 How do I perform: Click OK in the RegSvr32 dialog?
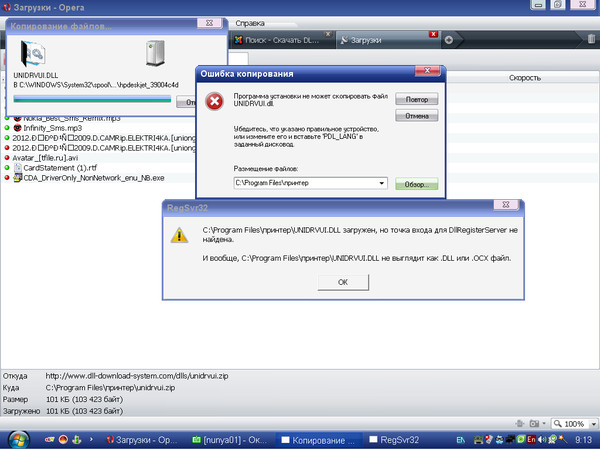pos(343,282)
